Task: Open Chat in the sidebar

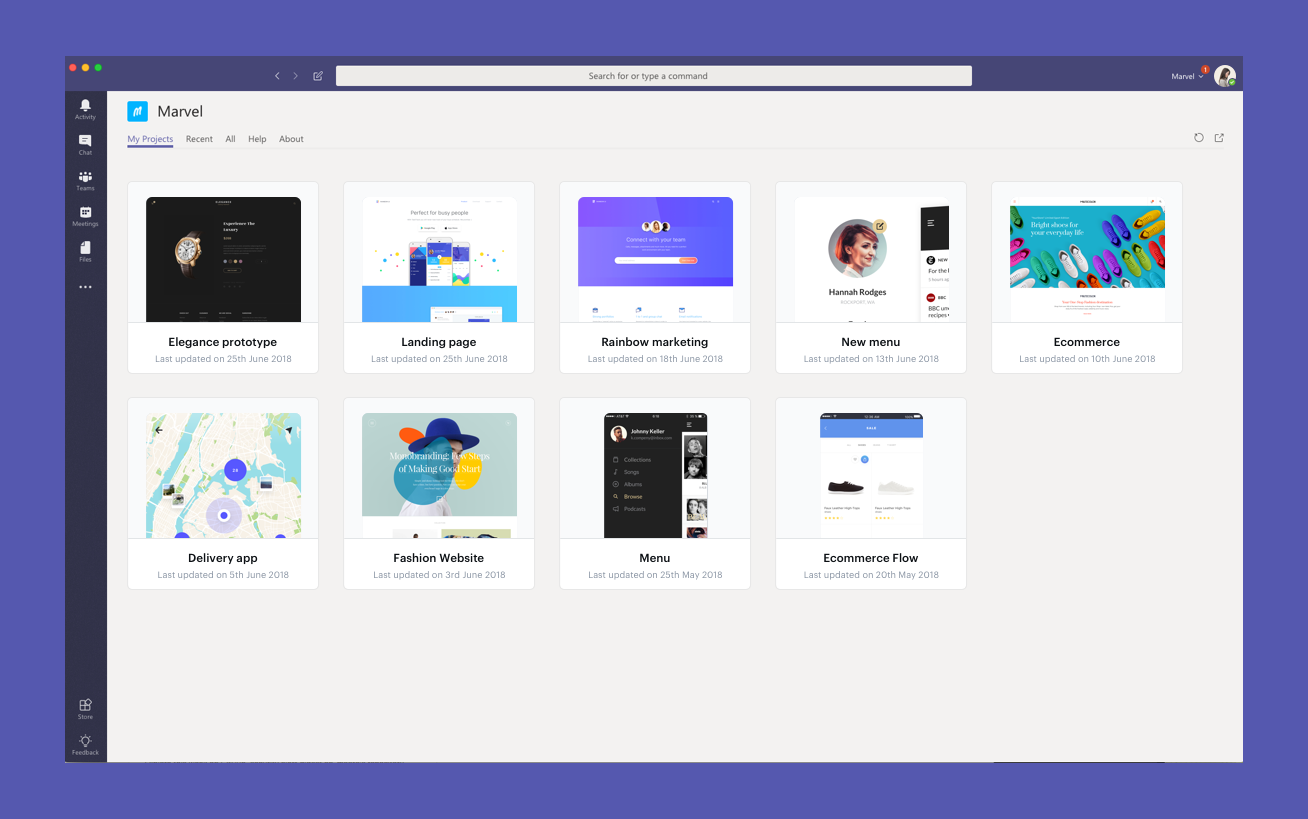Action: (x=85, y=142)
